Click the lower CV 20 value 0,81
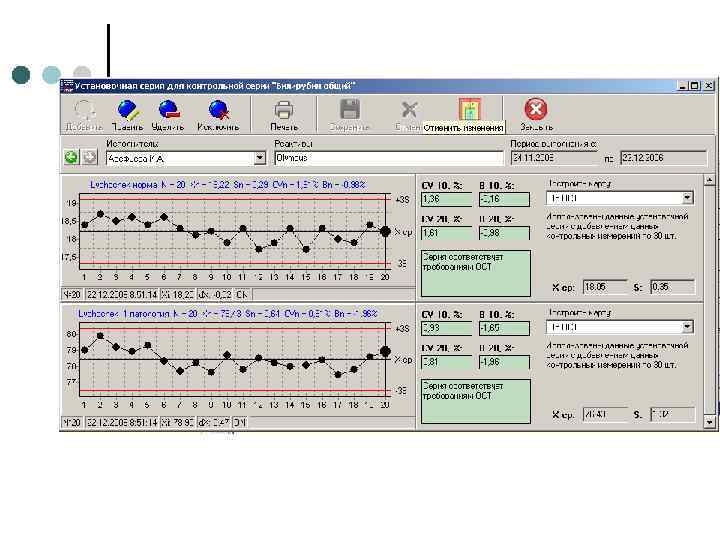Image resolution: width=720 pixels, height=540 pixels. tap(446, 362)
